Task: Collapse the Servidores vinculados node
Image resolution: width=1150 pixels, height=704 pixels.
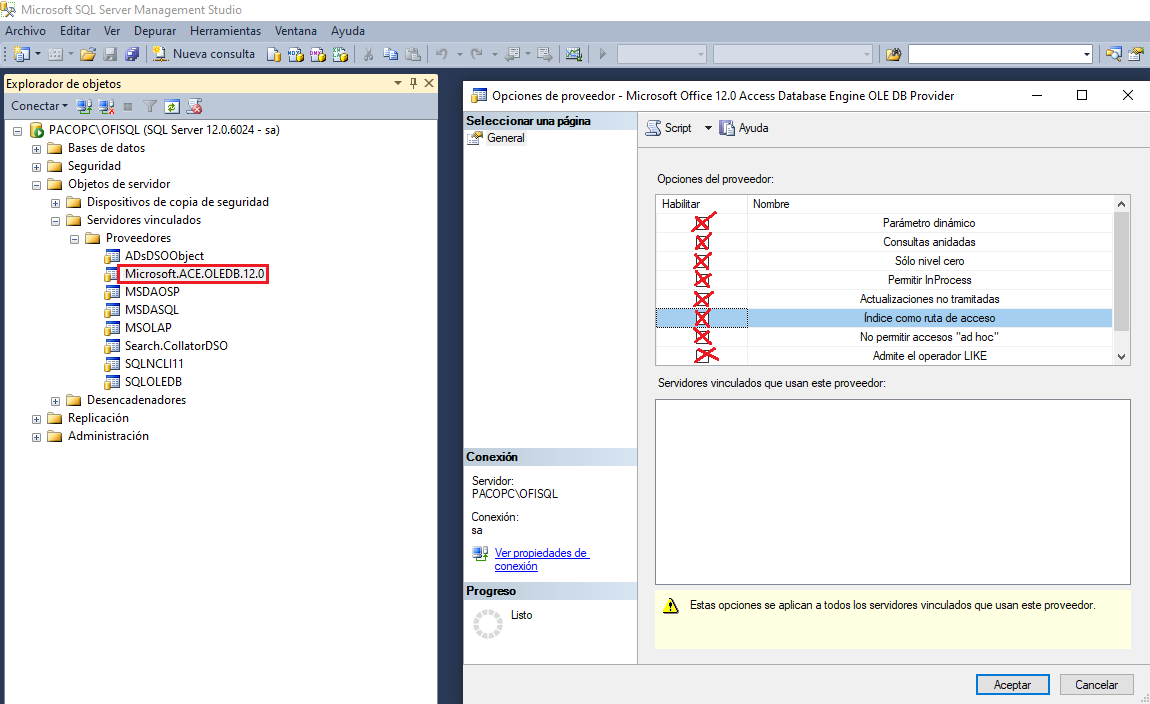Action: click(55, 221)
